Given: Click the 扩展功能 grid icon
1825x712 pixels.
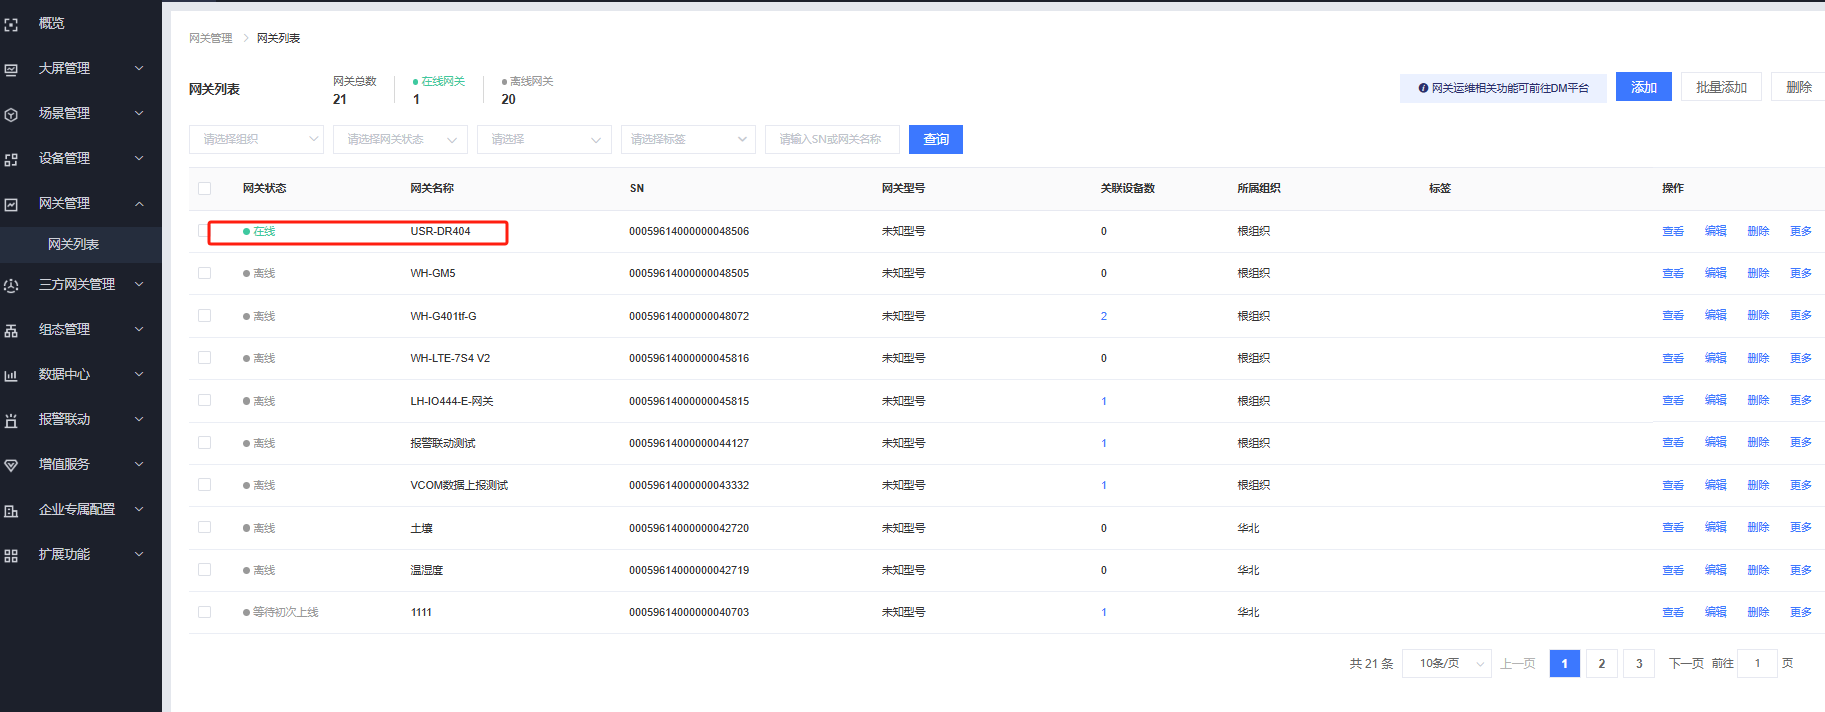Looking at the screenshot, I should tap(12, 555).
